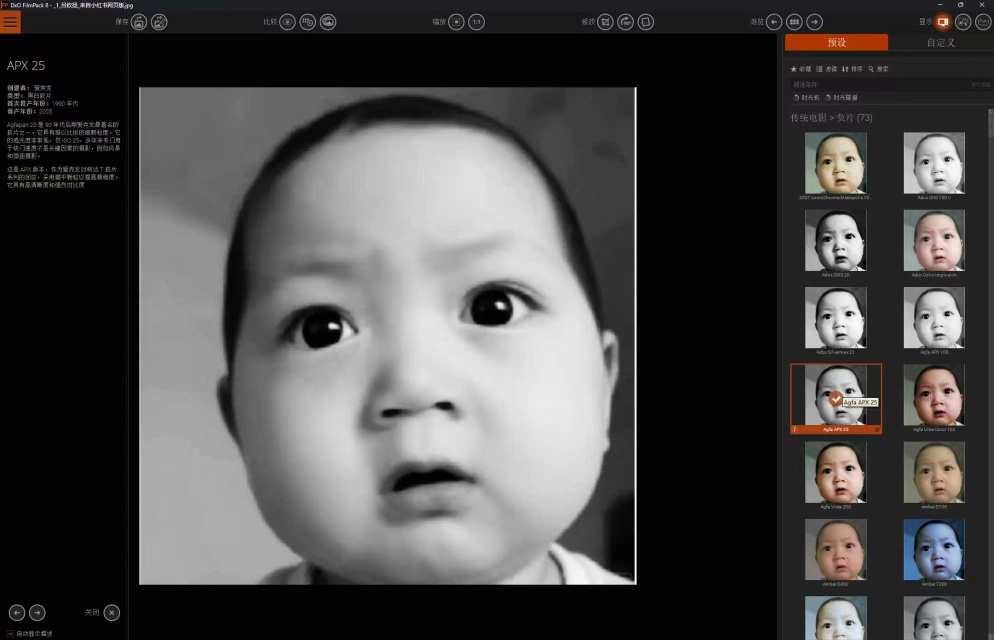
Task: Click the middle rotate icon in 修改 group
Action: click(x=626, y=22)
